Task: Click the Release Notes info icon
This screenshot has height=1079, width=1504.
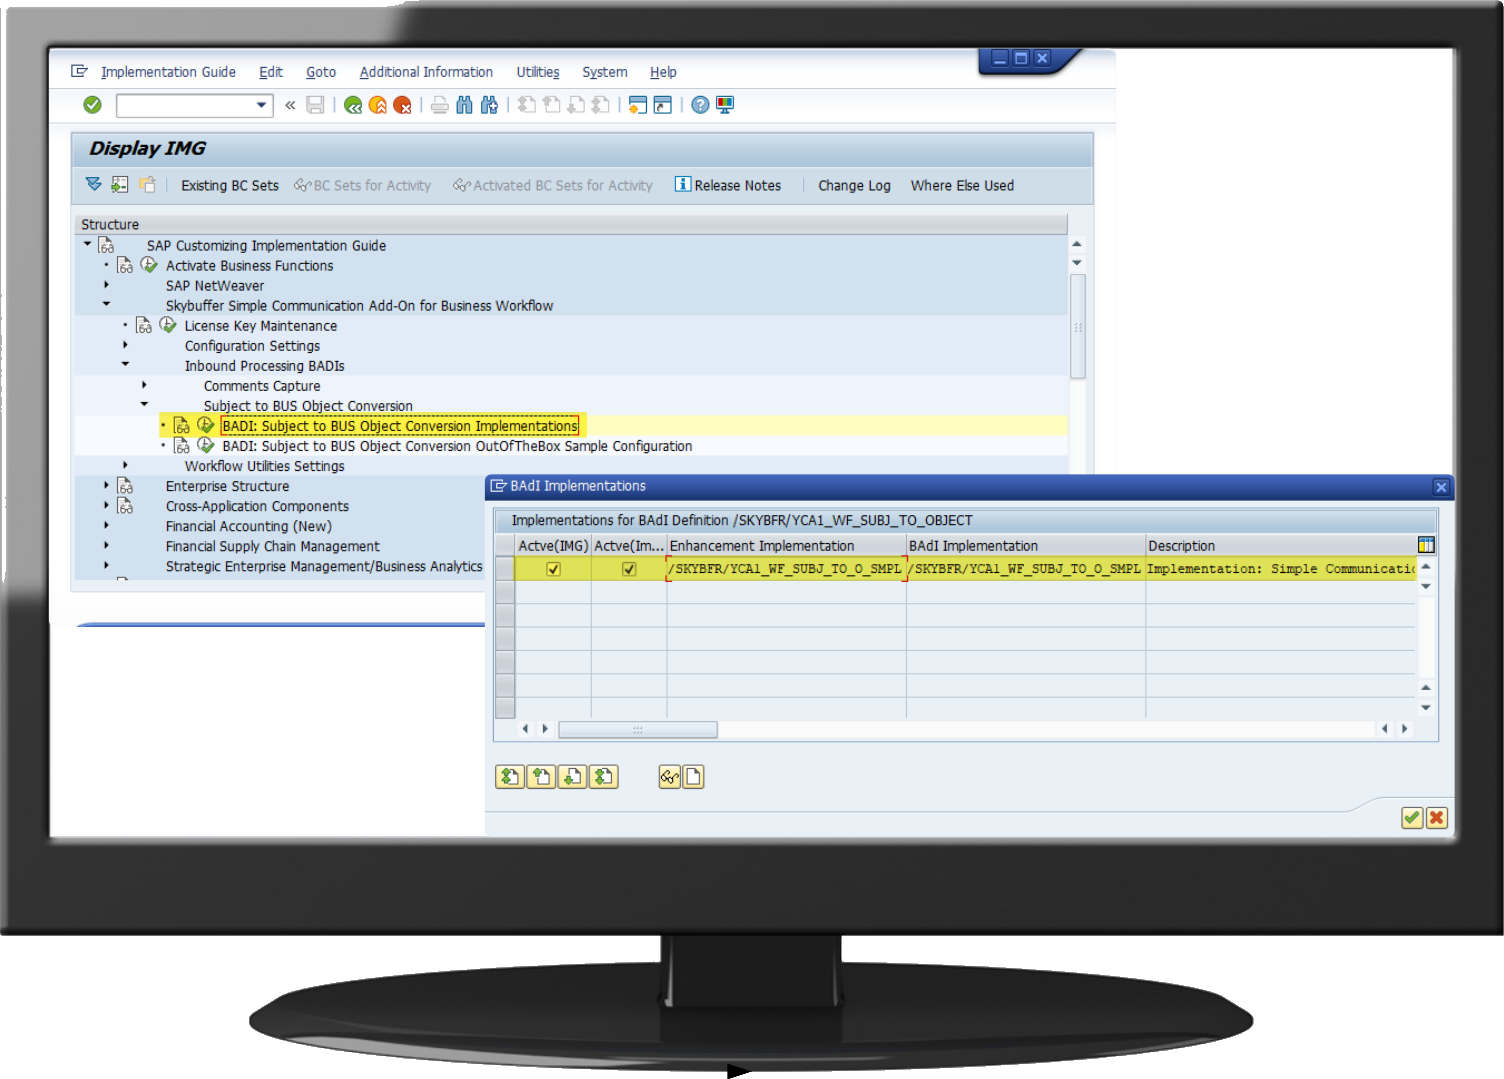Action: [683, 184]
